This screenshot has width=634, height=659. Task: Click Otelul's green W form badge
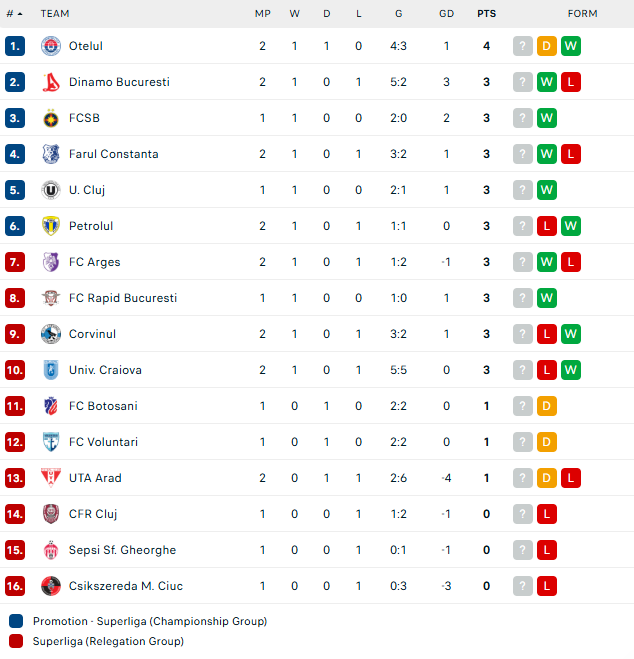point(571,46)
